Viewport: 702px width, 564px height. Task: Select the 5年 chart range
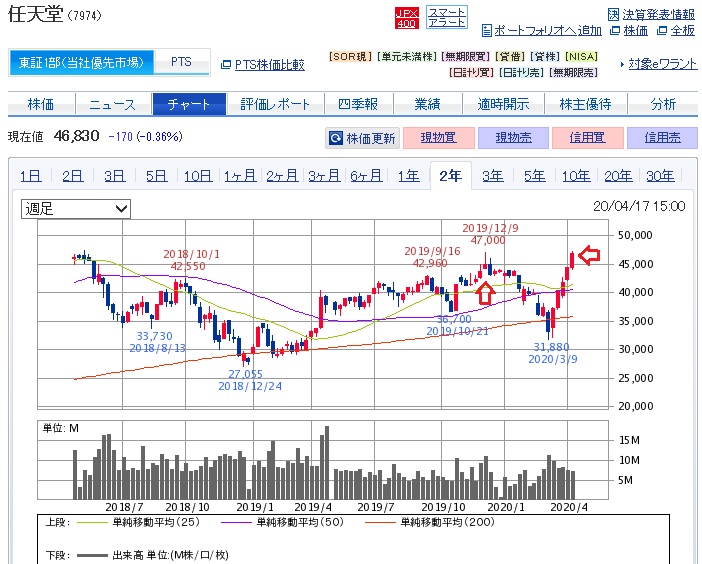coord(535,176)
